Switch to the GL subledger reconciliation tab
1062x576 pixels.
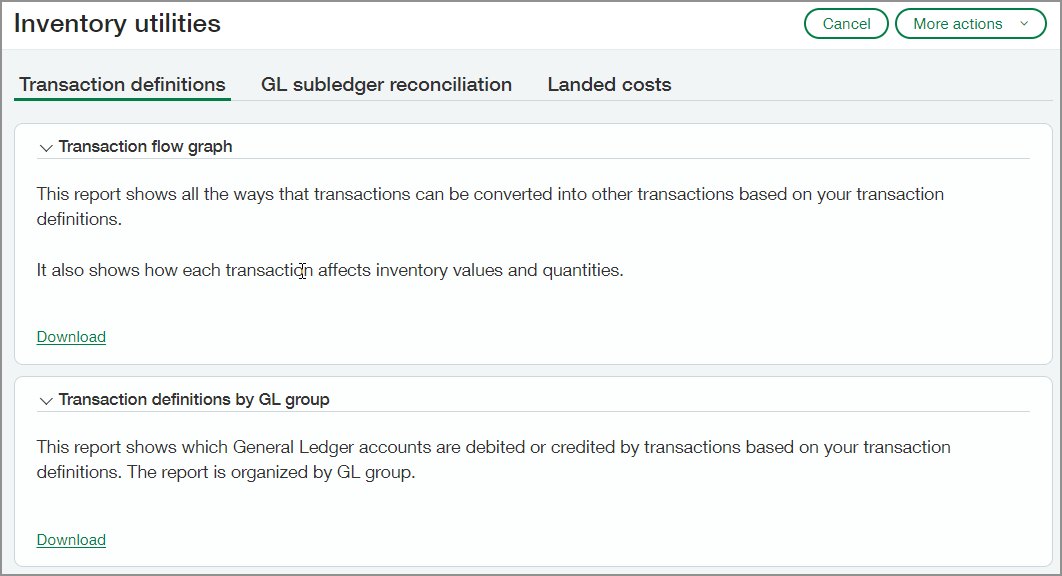(x=386, y=85)
